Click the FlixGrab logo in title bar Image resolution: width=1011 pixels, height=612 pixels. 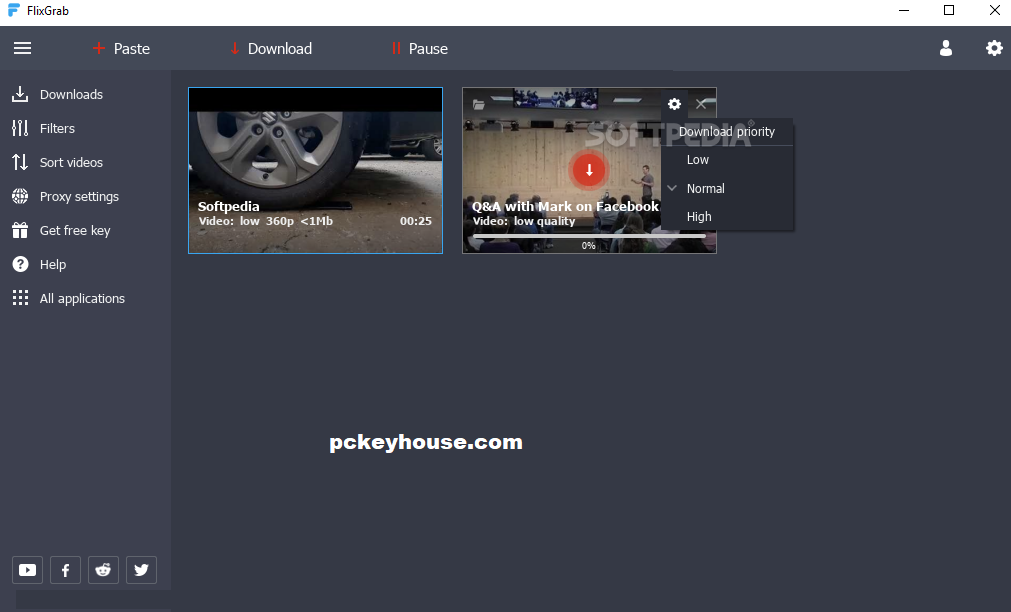tap(13, 10)
